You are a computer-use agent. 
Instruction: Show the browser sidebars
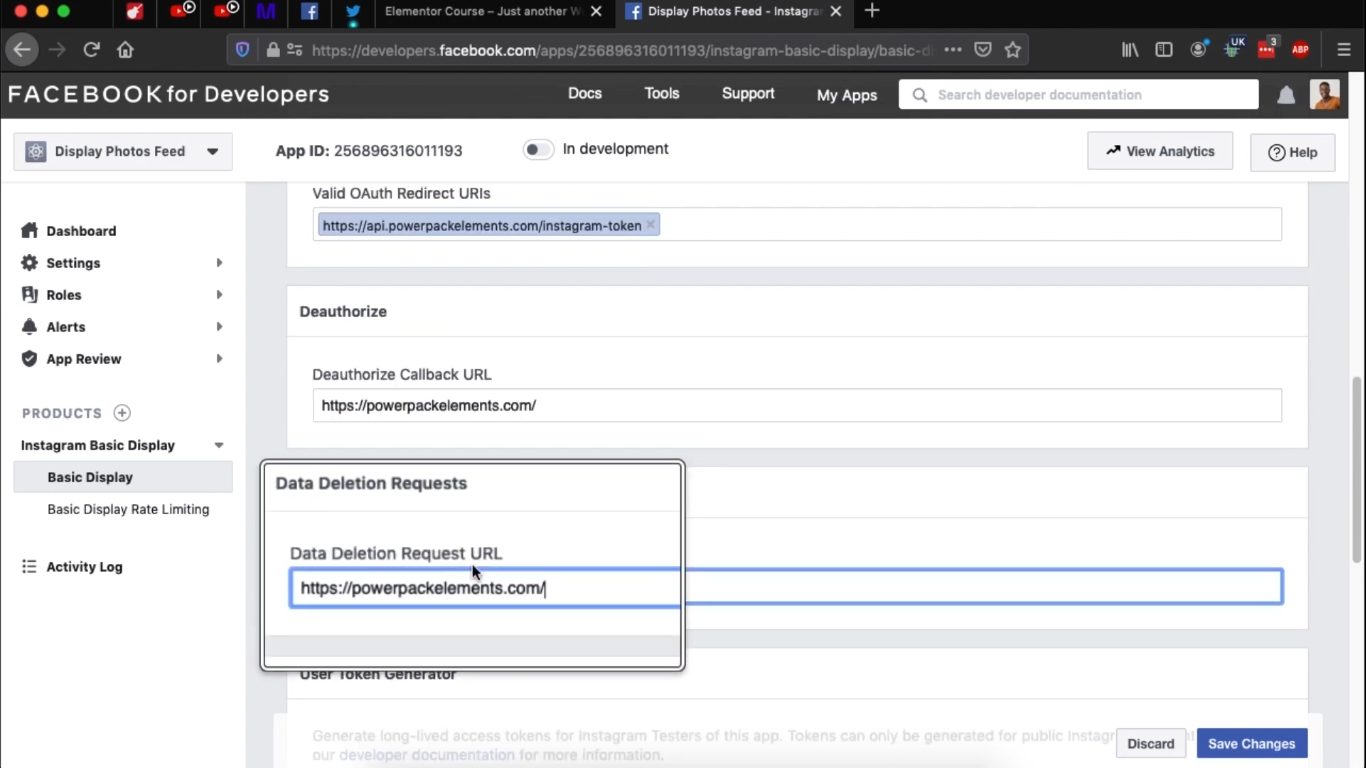click(x=1164, y=49)
